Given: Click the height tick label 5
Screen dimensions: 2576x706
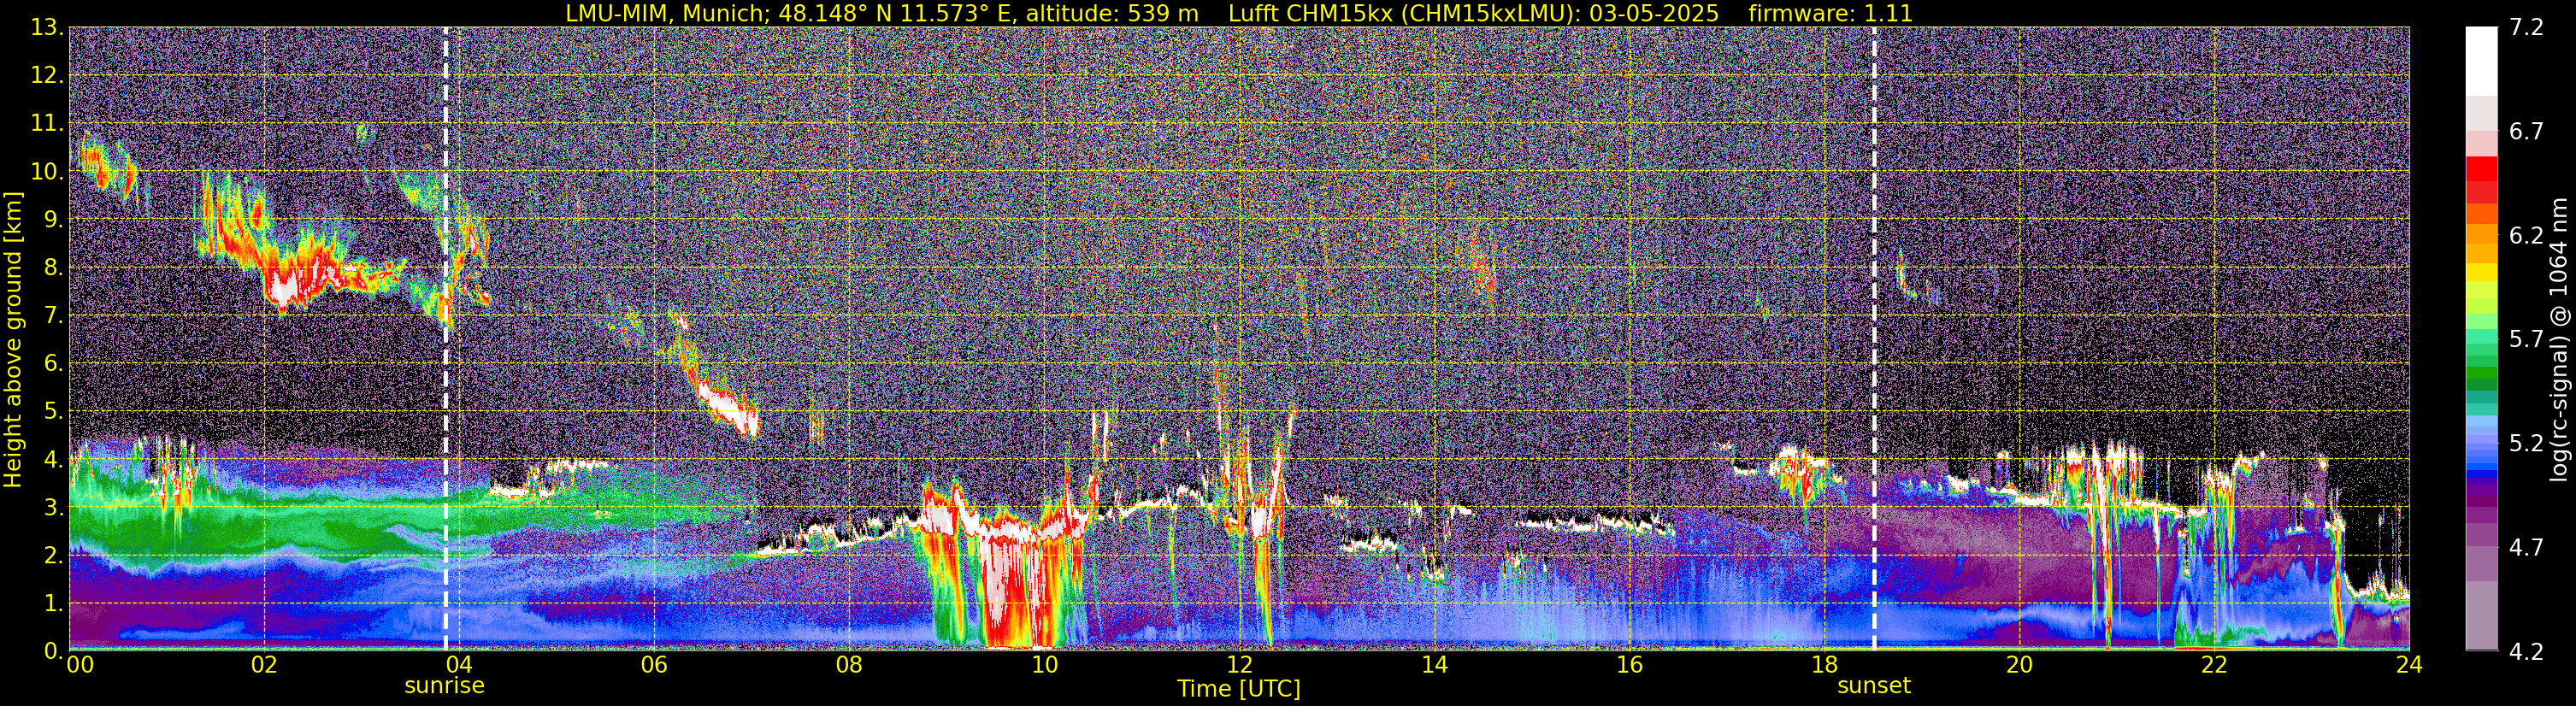Looking at the screenshot, I should coord(53,412).
